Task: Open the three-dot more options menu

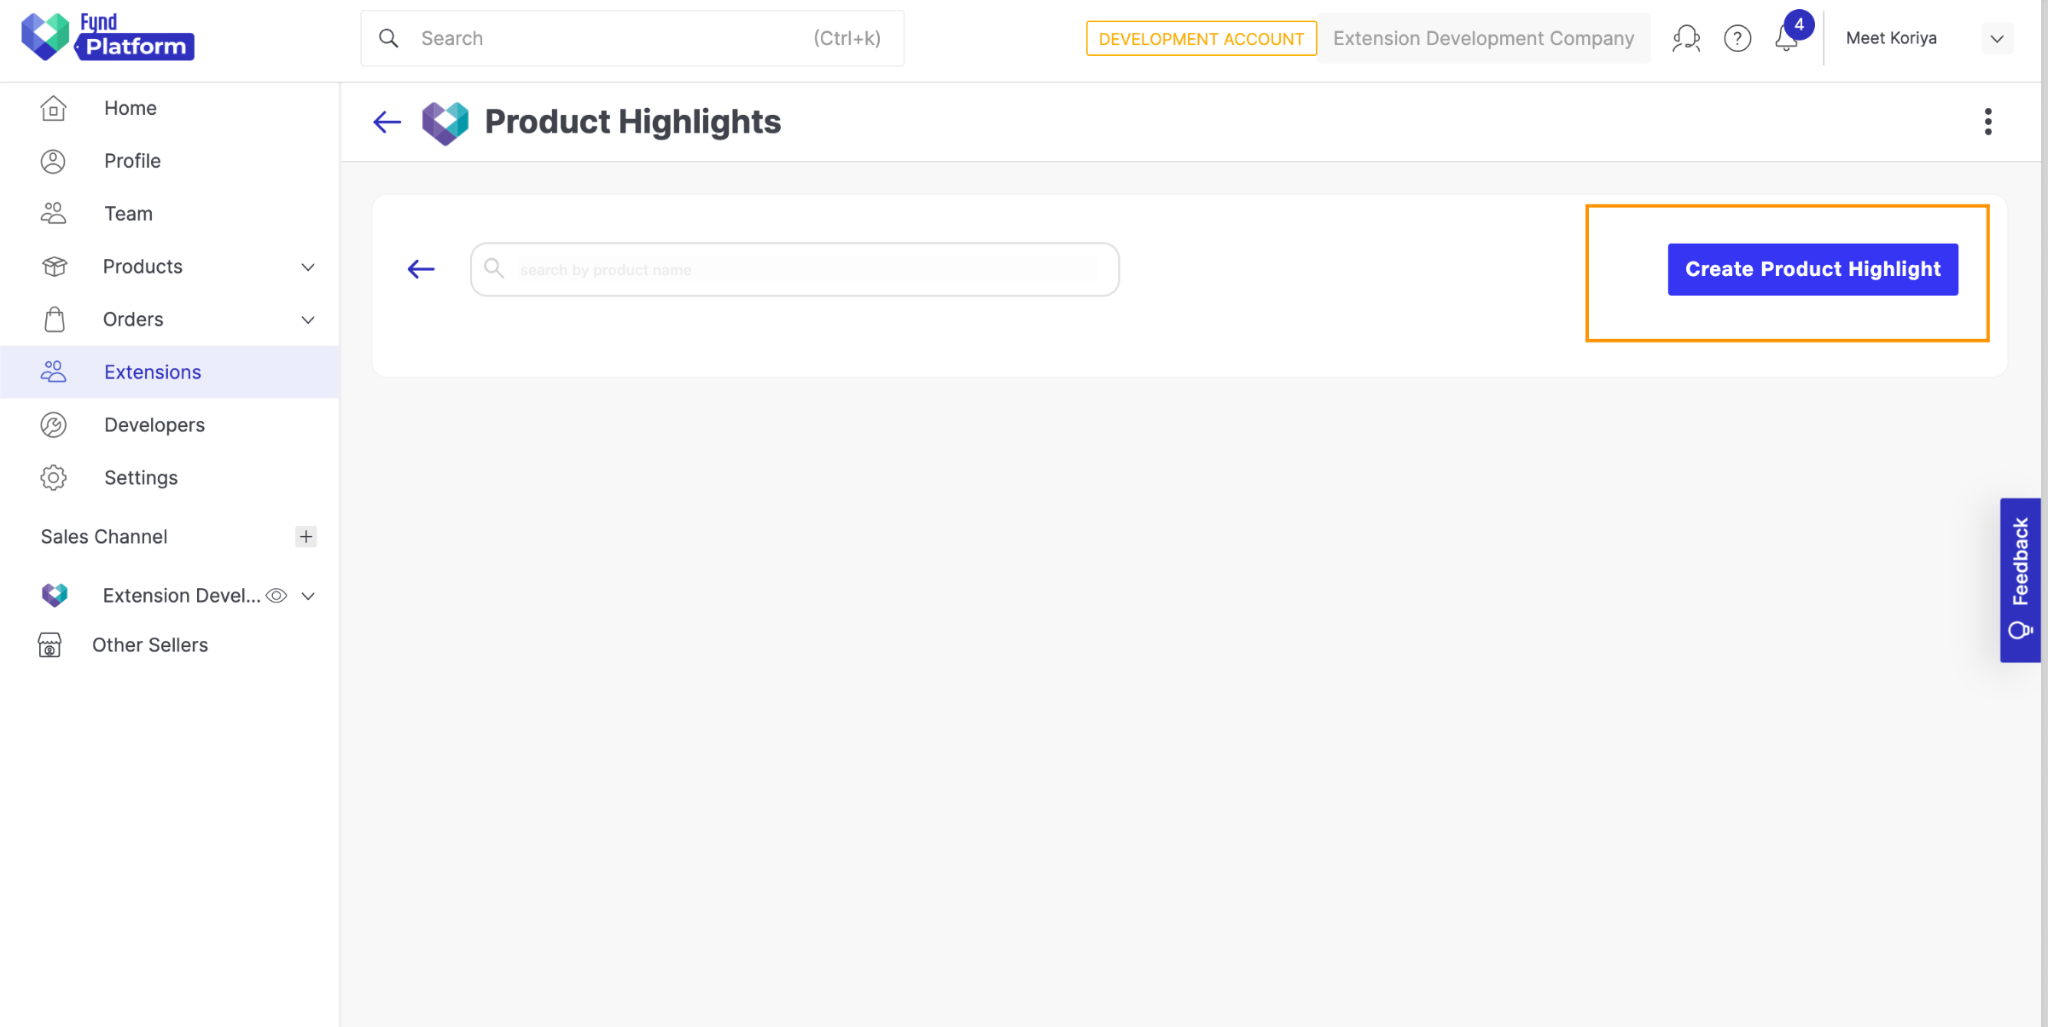Action: coord(1988,122)
